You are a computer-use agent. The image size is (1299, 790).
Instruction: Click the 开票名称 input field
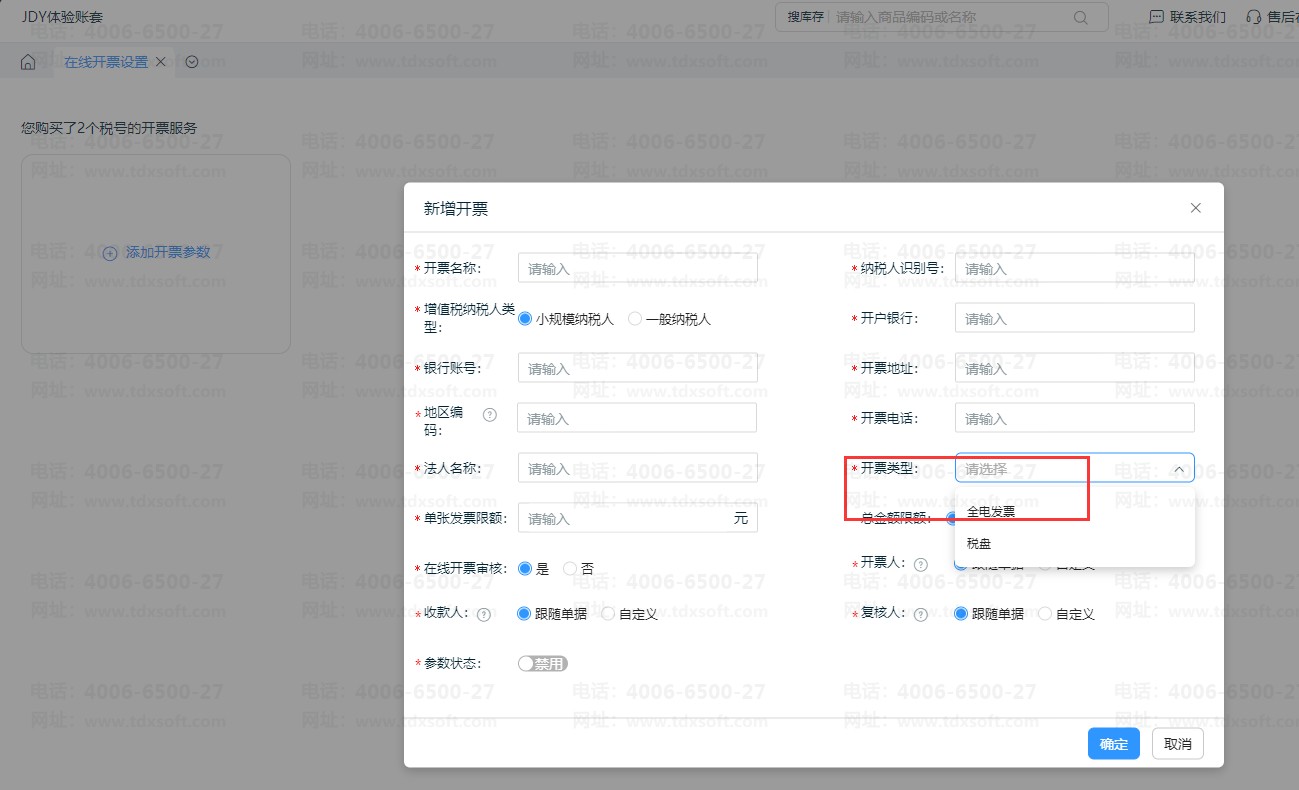(637, 269)
